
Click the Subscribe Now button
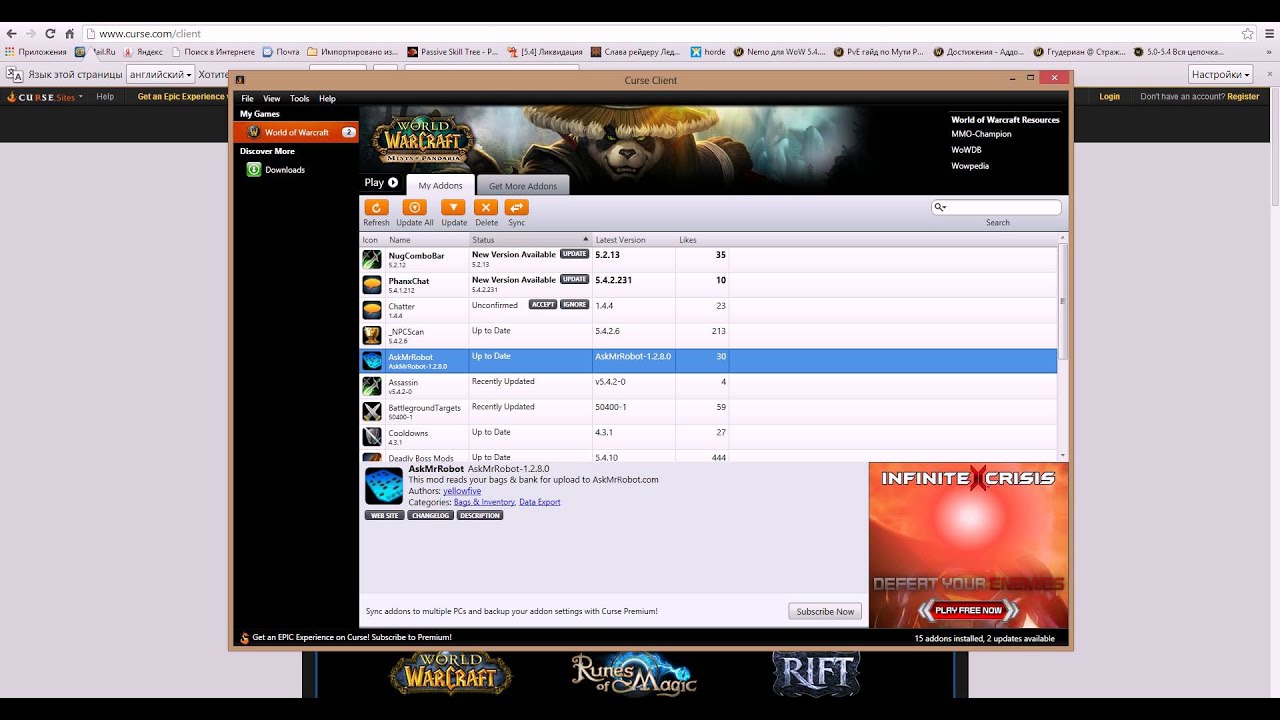coord(825,611)
